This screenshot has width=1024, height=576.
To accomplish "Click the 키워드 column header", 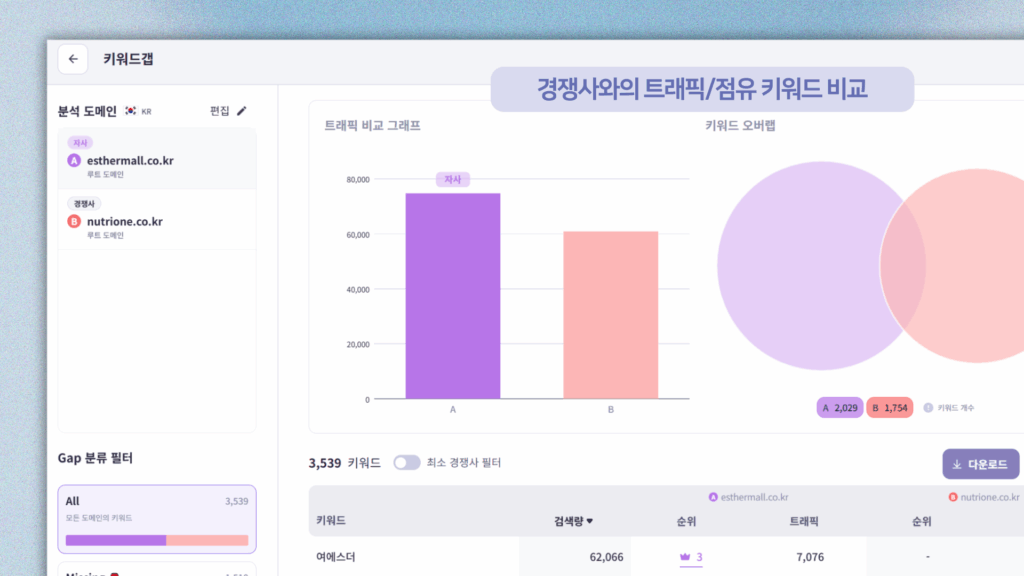I will click(332, 521).
